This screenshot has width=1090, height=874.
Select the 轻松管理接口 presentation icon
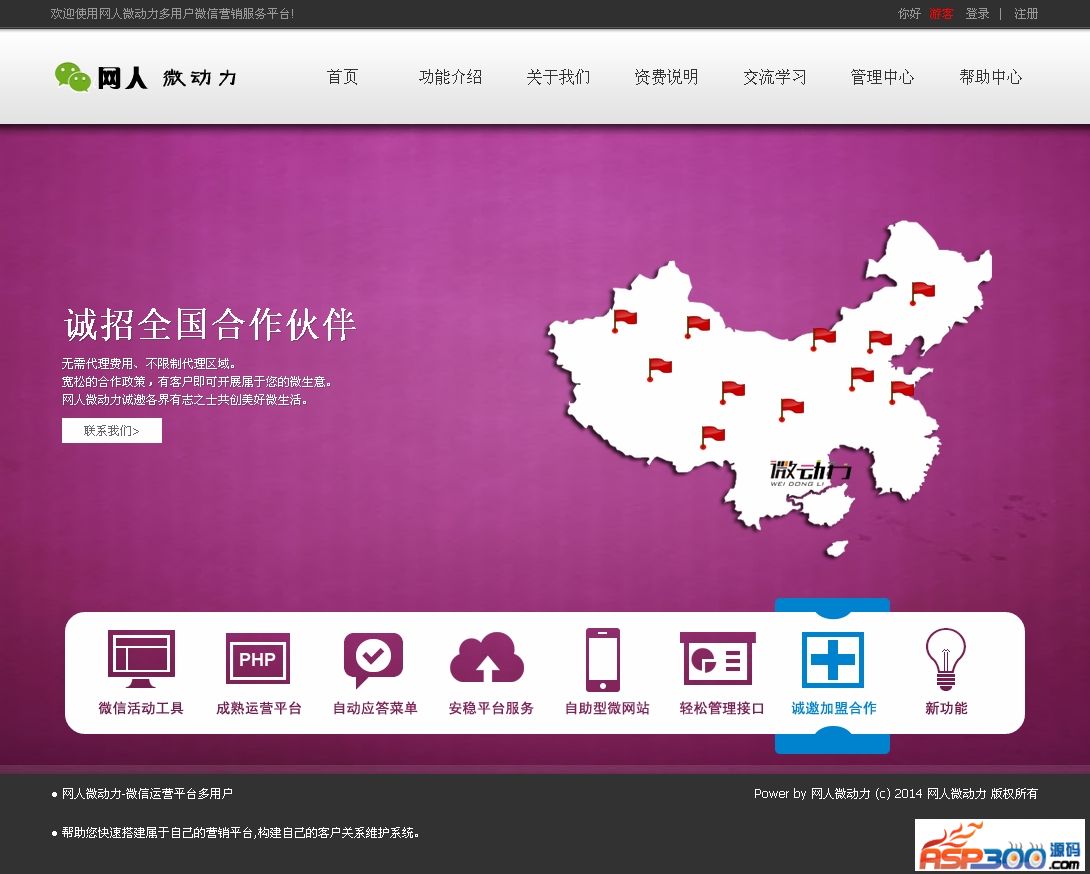click(717, 658)
